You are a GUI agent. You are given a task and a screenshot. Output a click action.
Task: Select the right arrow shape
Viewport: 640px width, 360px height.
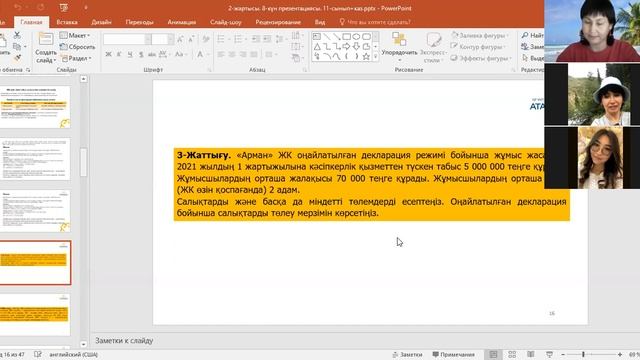click(346, 47)
